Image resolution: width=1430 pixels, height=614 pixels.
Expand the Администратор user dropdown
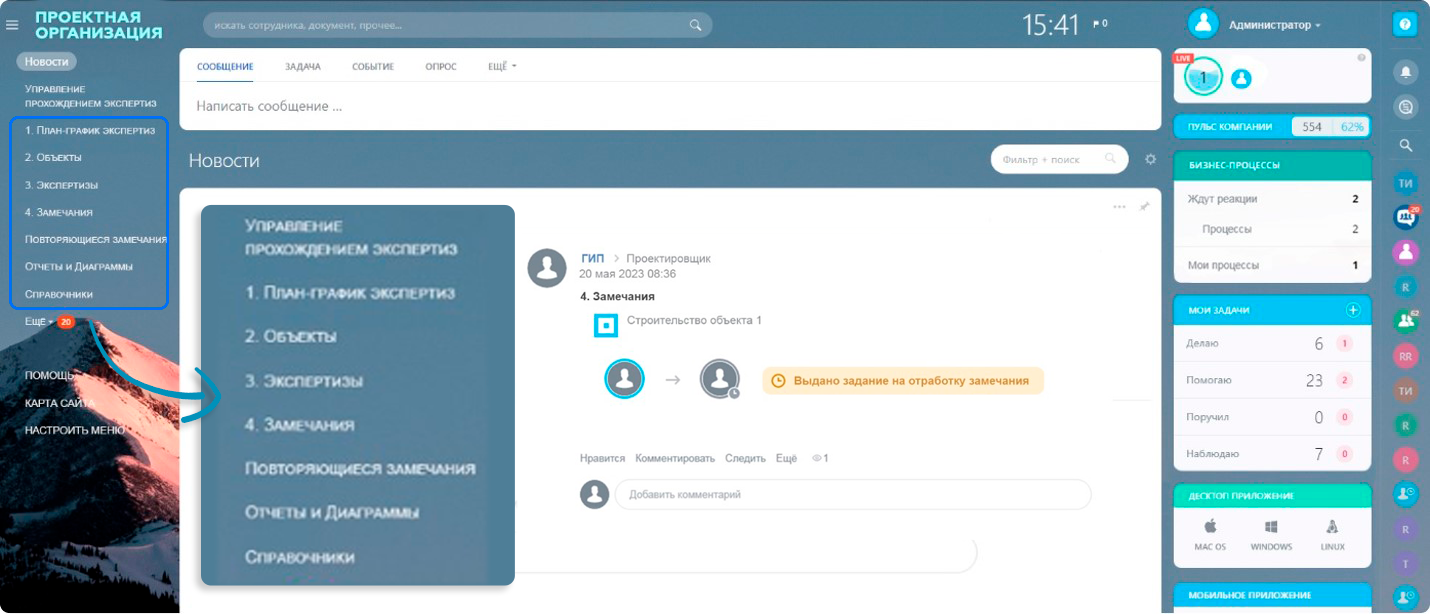(x=1275, y=25)
